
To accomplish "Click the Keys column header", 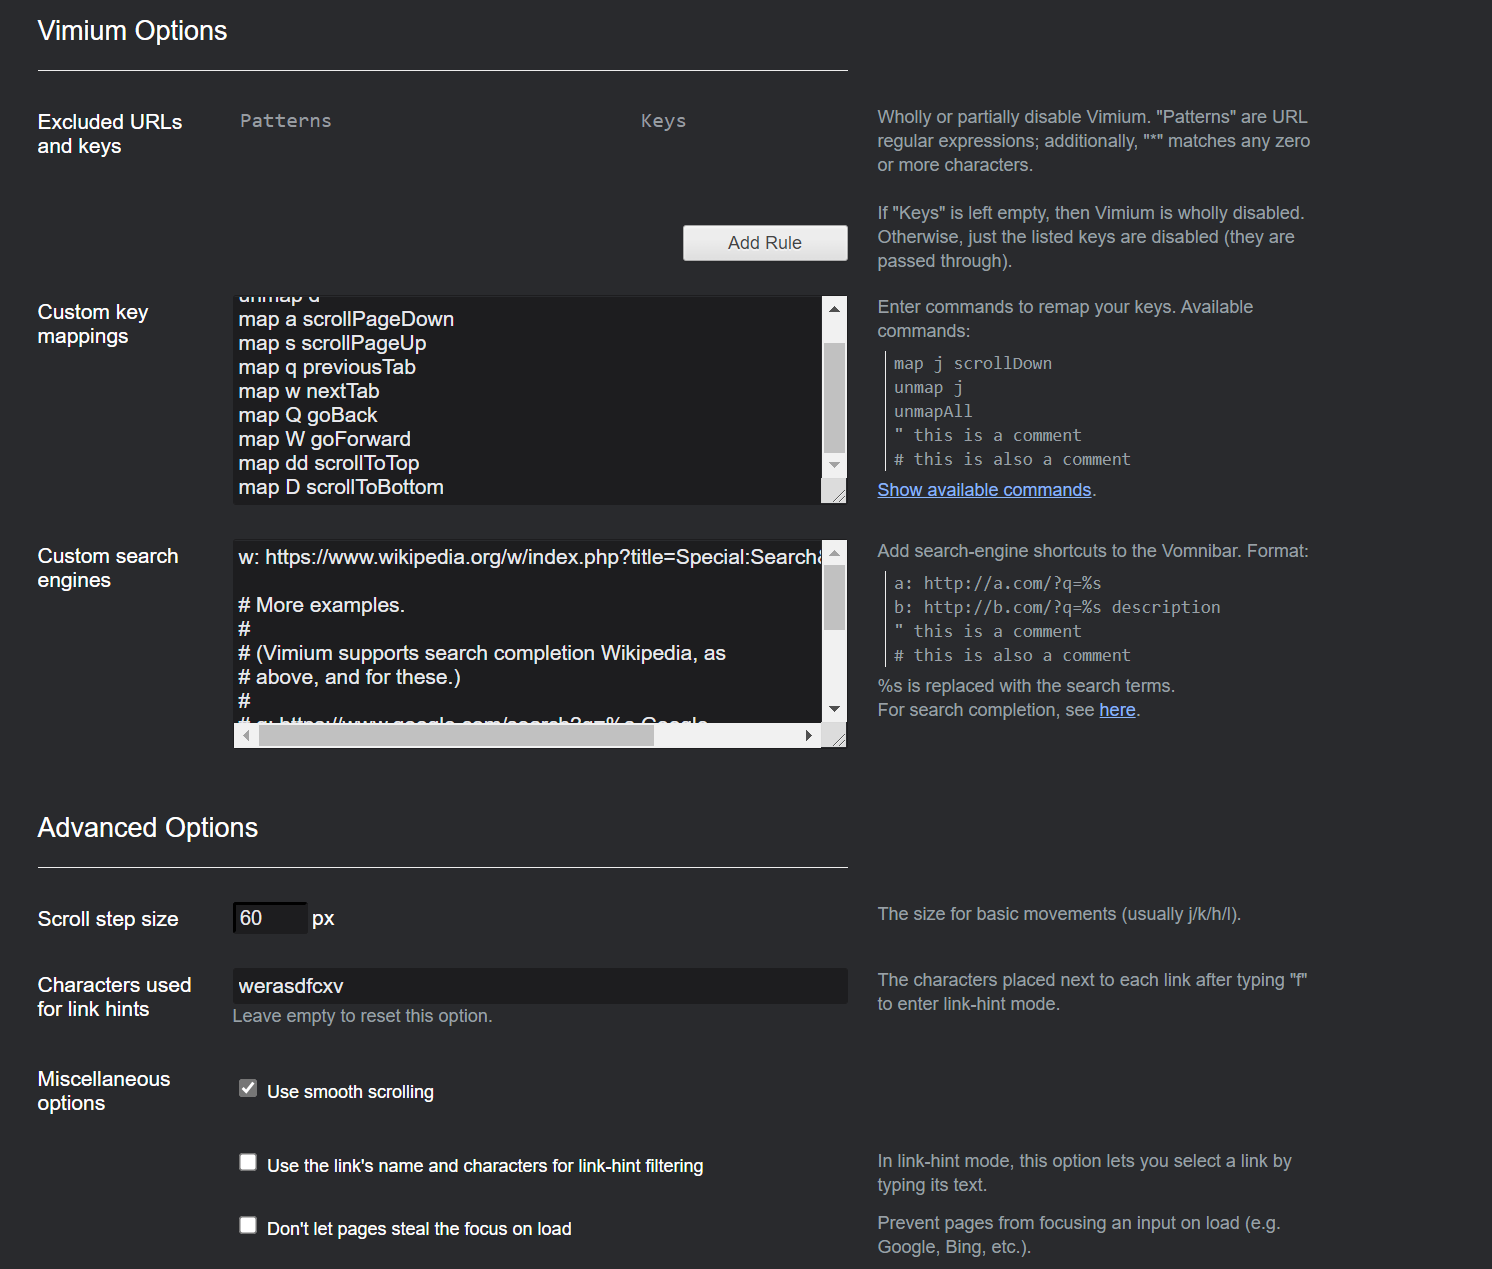I will (x=663, y=121).
